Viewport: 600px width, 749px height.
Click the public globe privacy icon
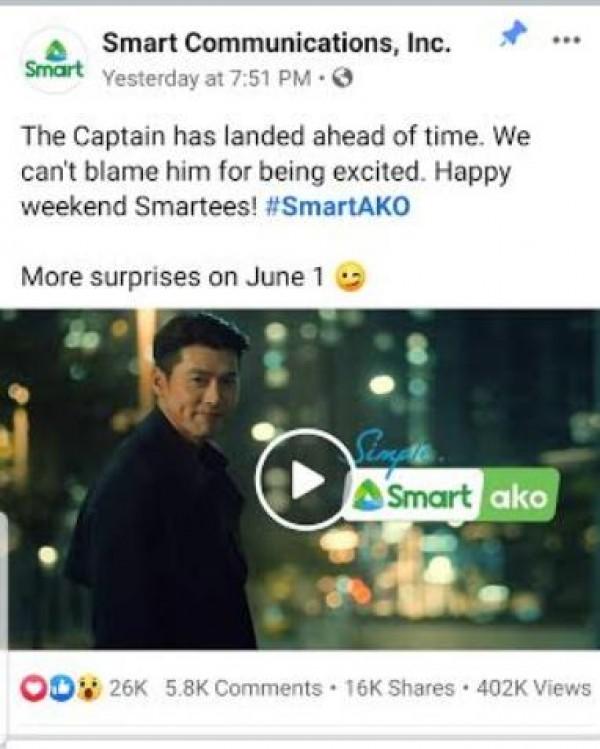(343, 78)
